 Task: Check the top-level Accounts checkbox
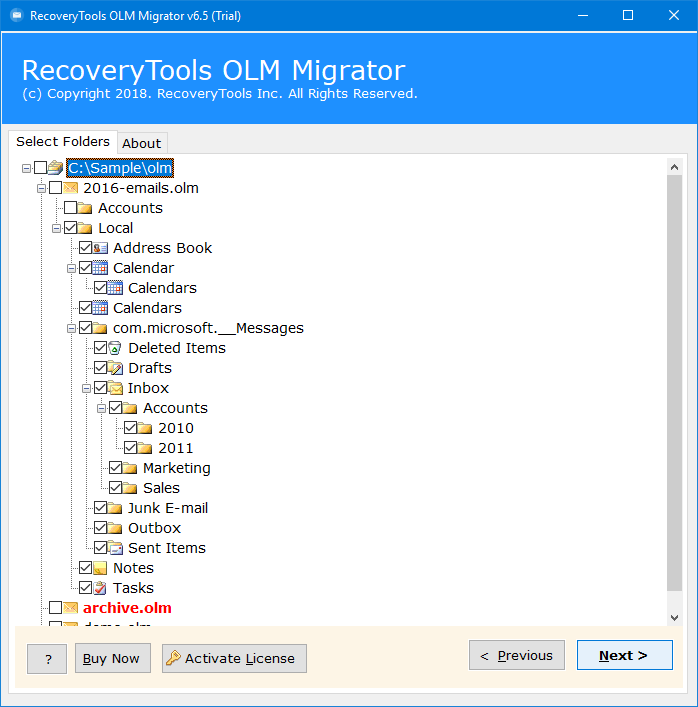coord(70,208)
